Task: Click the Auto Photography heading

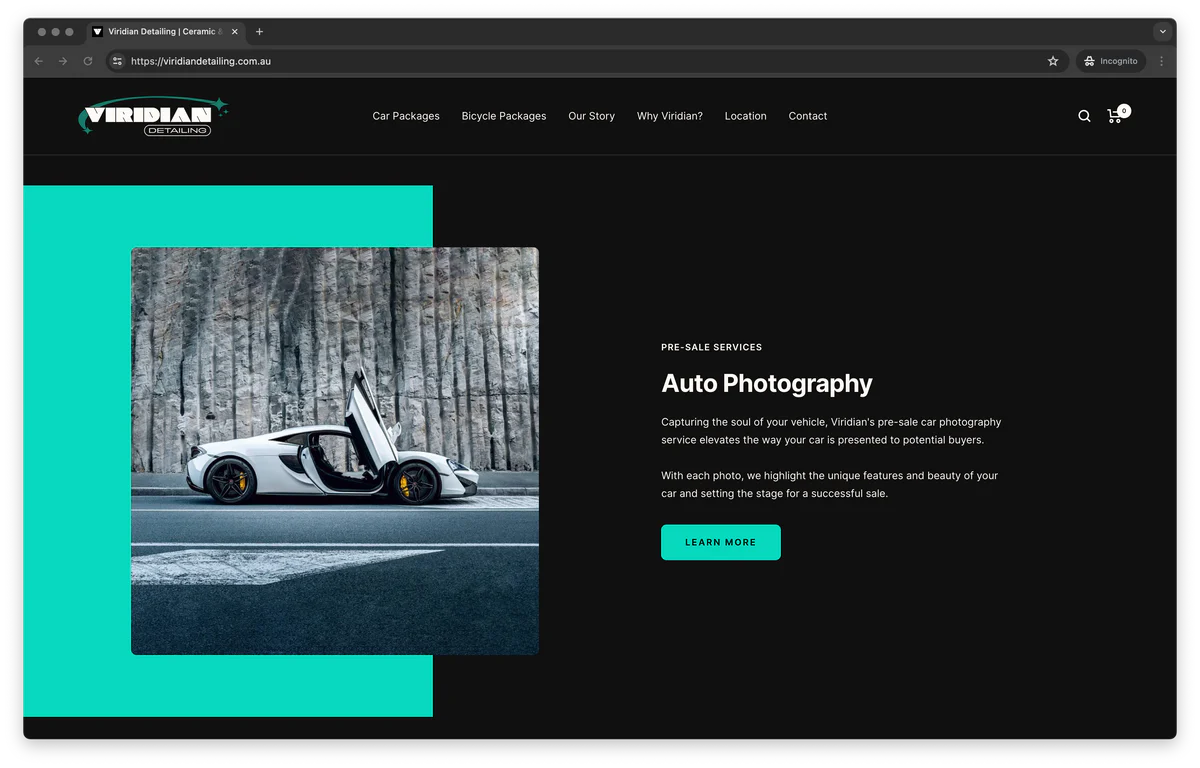Action: [x=767, y=383]
